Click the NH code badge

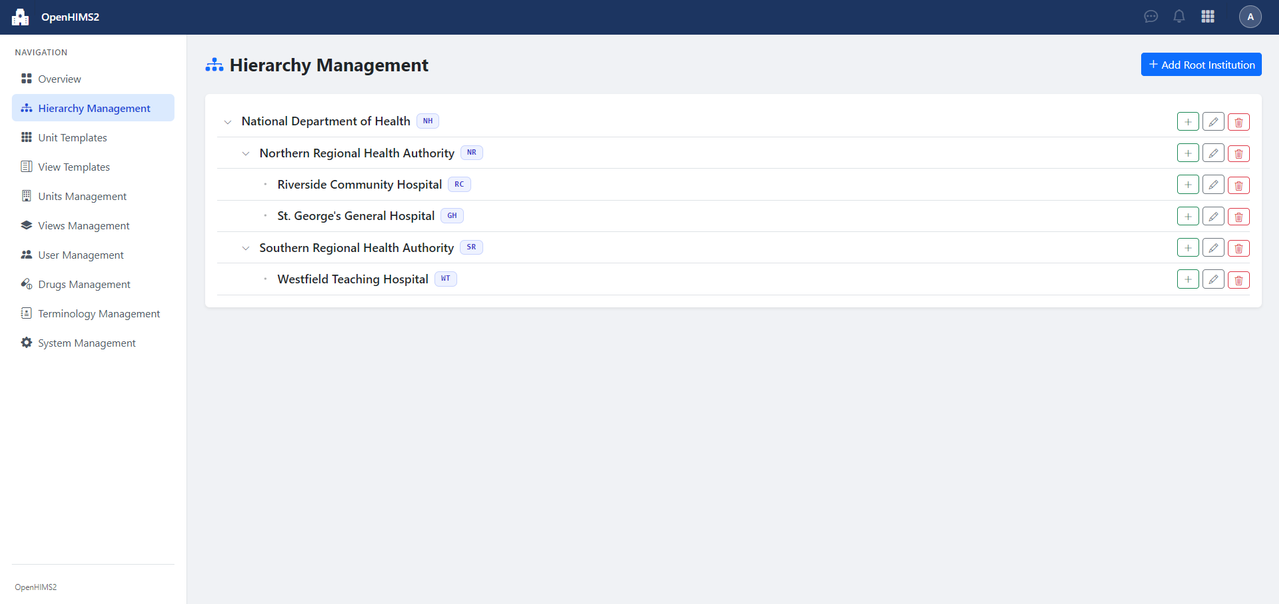428,121
